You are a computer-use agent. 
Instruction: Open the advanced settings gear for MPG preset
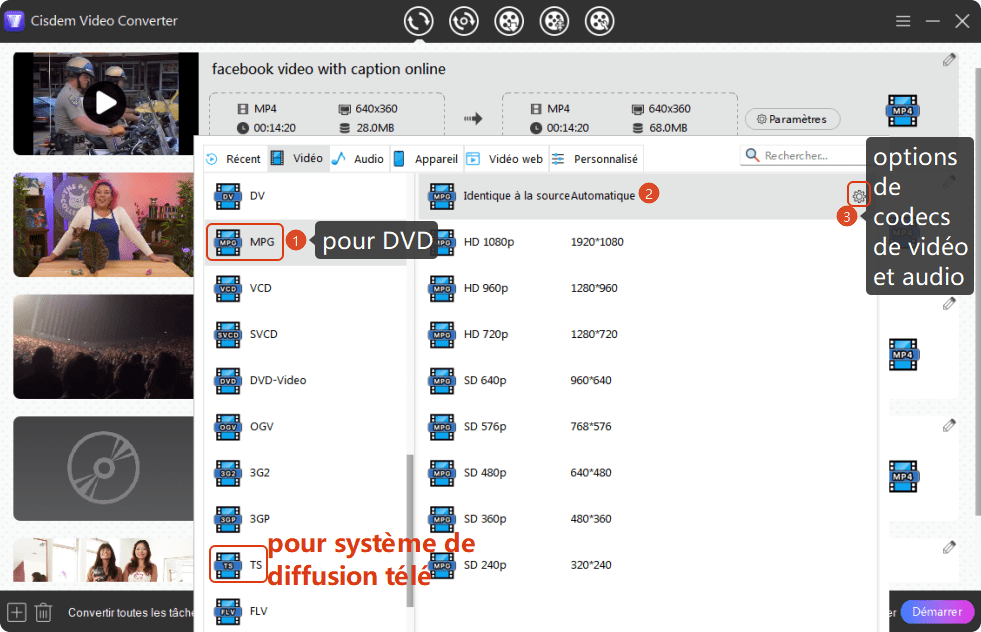(x=859, y=196)
